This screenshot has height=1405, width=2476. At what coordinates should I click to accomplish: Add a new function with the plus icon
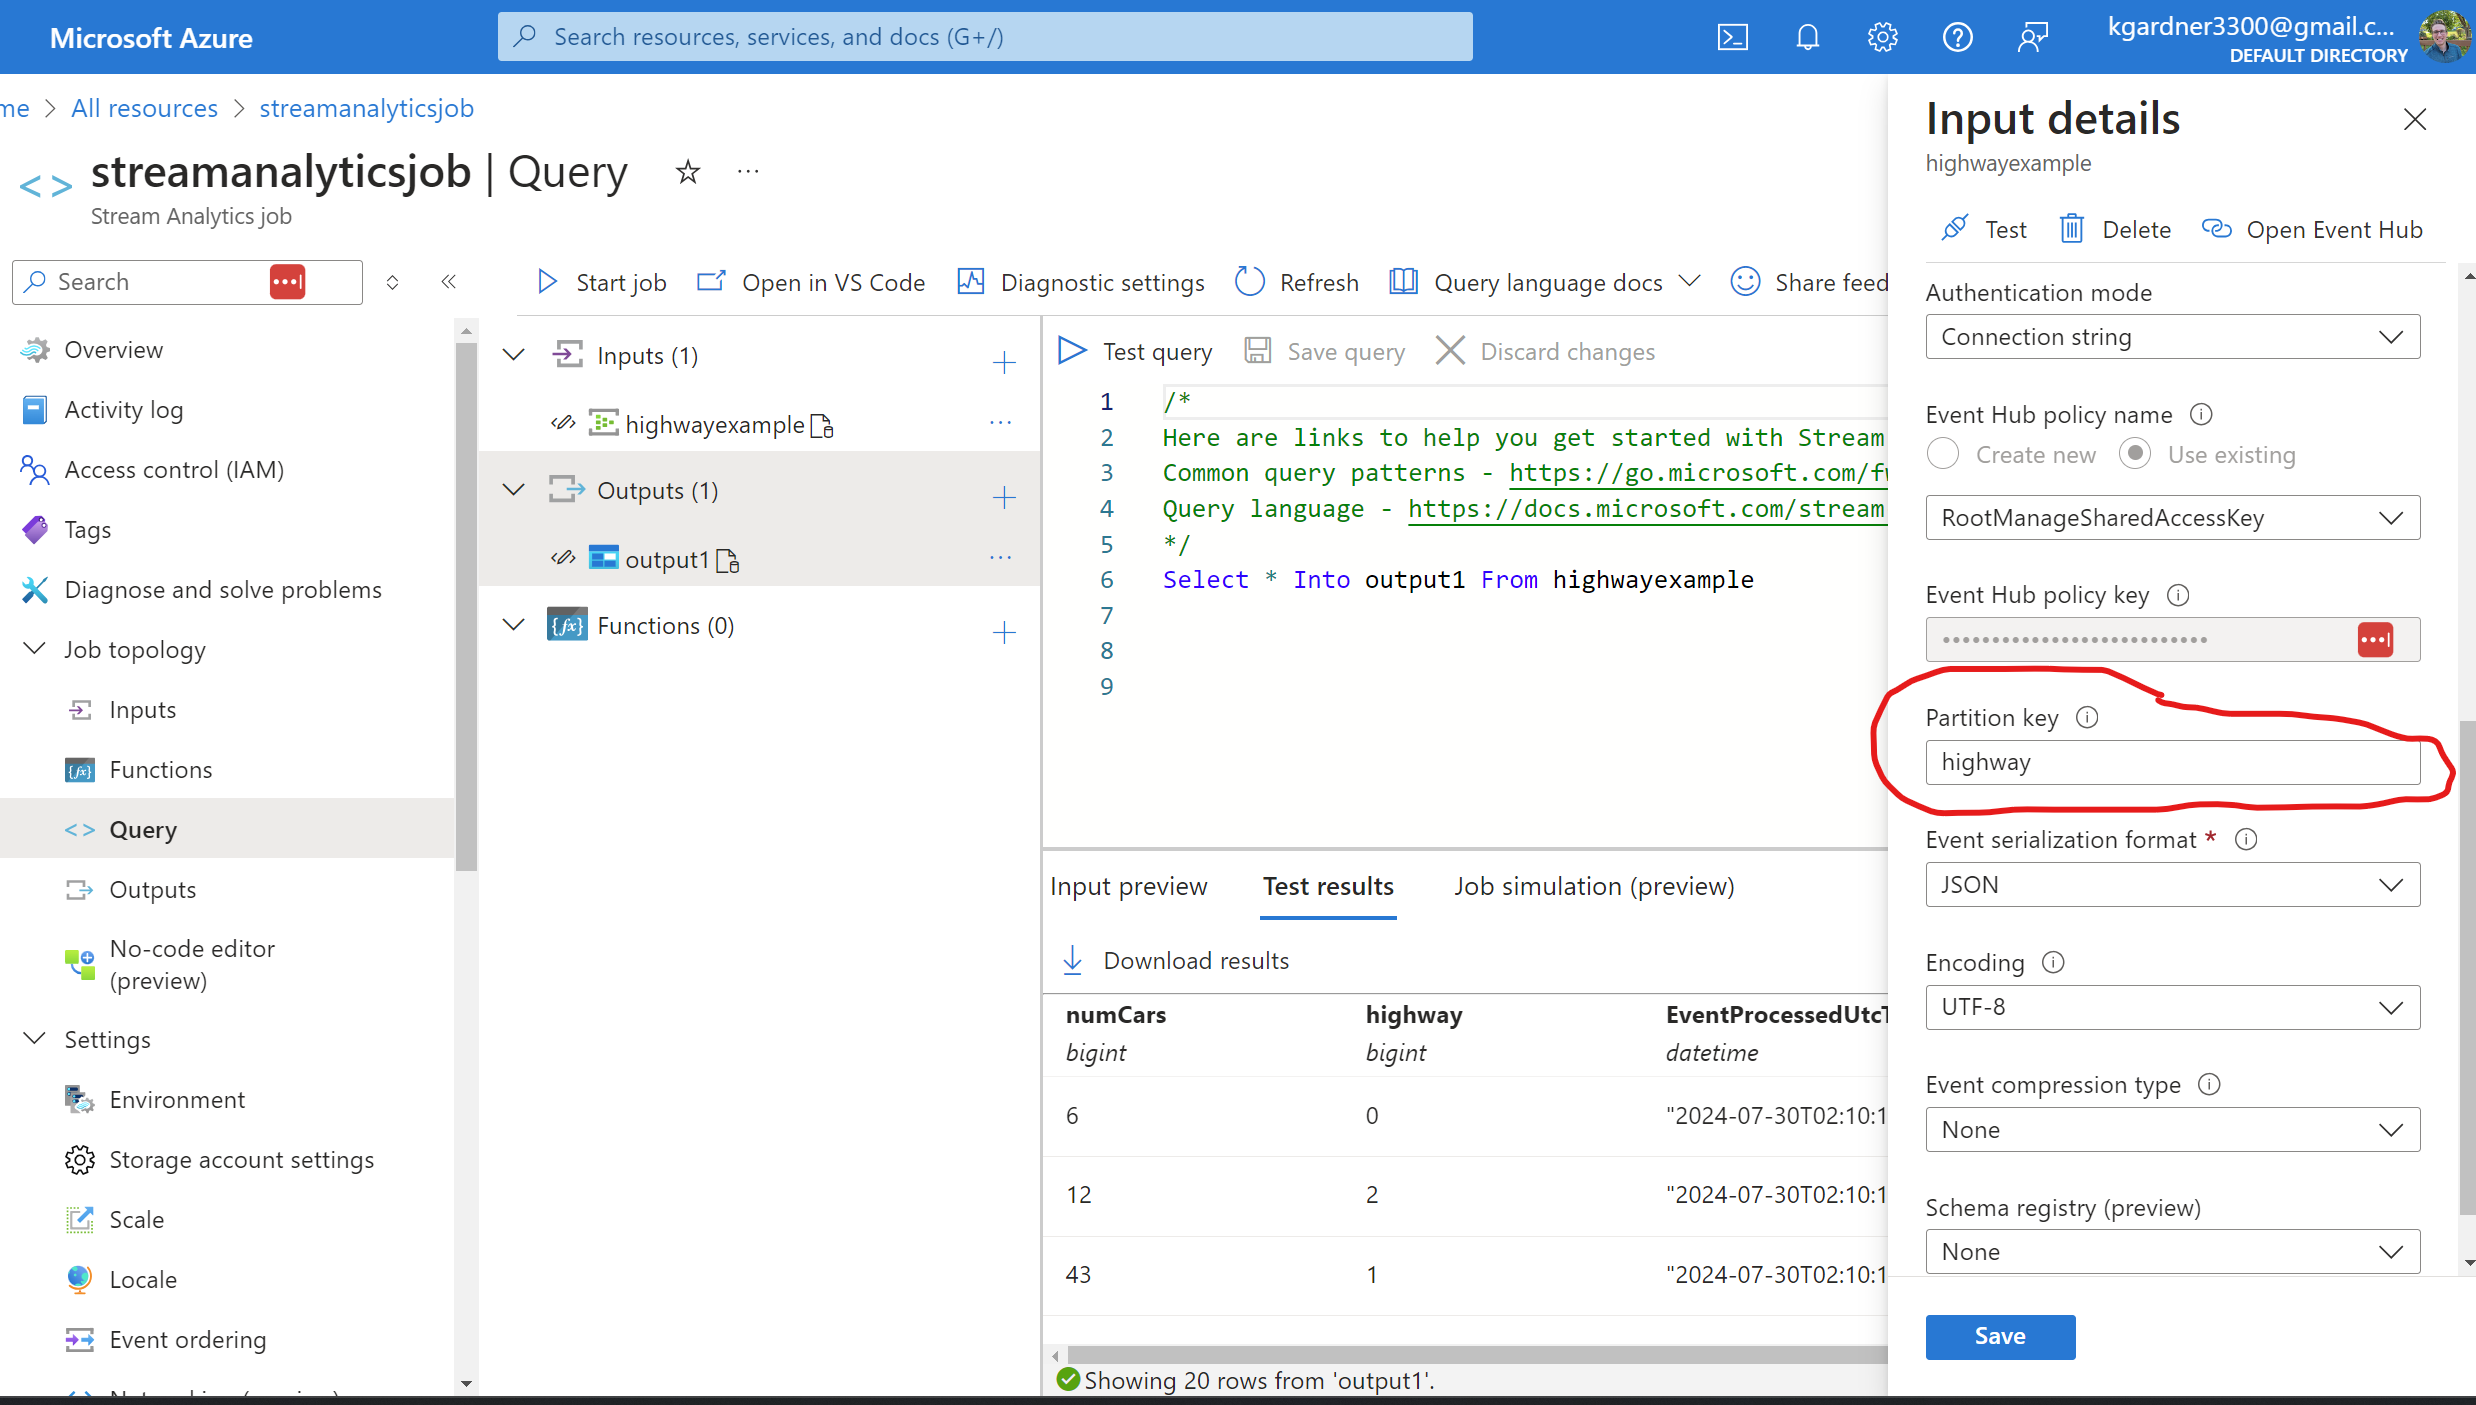click(x=1004, y=631)
